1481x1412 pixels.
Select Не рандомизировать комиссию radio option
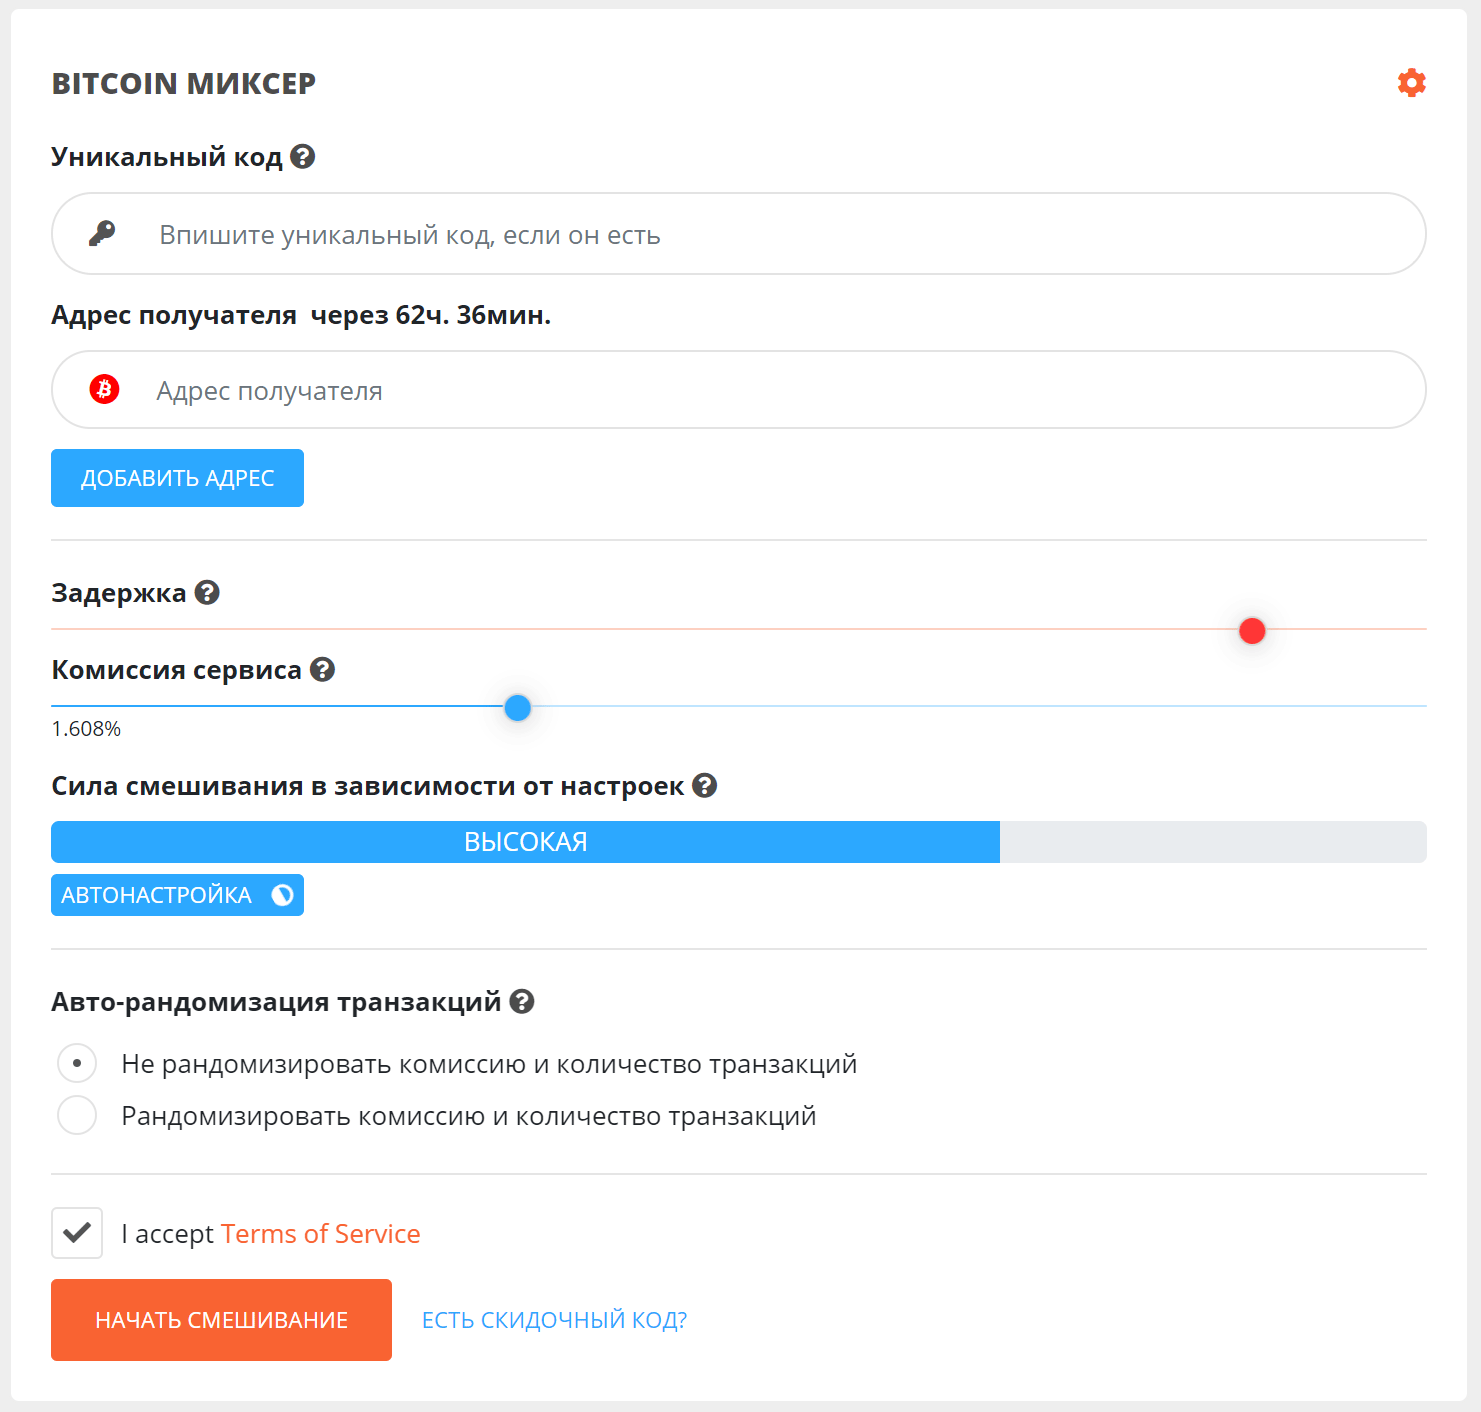coord(77,1063)
